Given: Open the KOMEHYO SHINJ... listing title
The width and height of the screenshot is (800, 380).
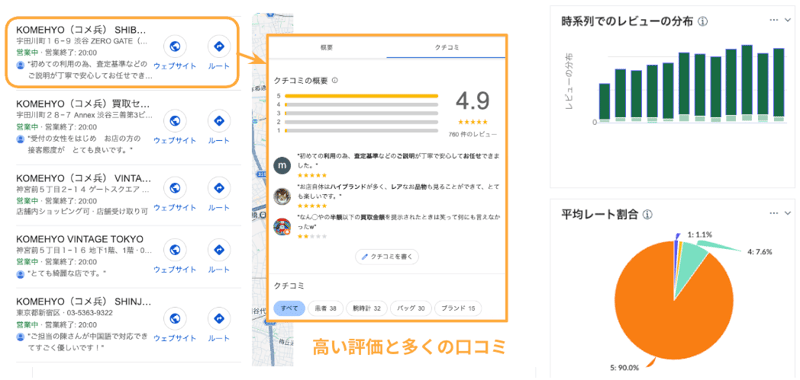Looking at the screenshot, I should [x=83, y=301].
